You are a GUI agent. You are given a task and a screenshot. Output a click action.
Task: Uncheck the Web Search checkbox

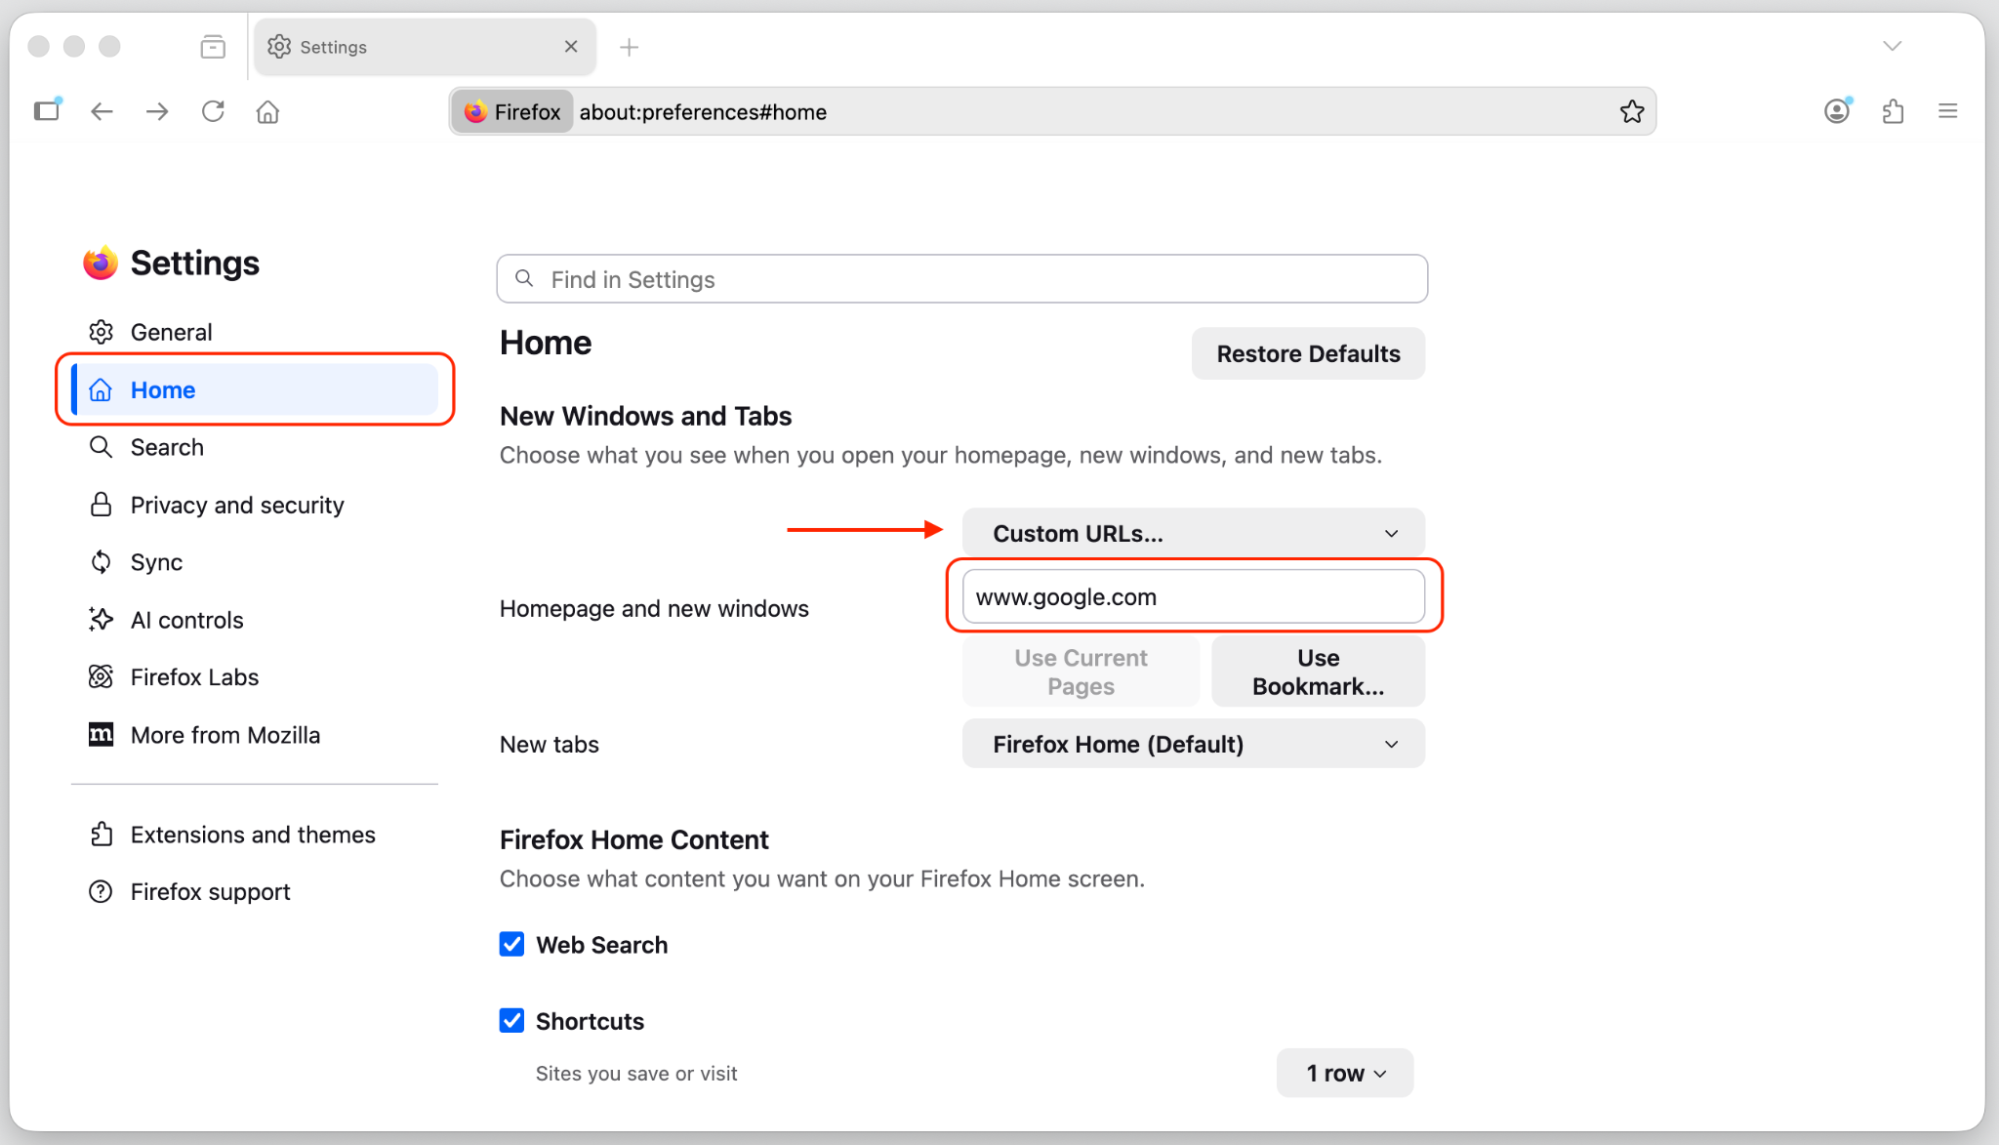coord(512,944)
